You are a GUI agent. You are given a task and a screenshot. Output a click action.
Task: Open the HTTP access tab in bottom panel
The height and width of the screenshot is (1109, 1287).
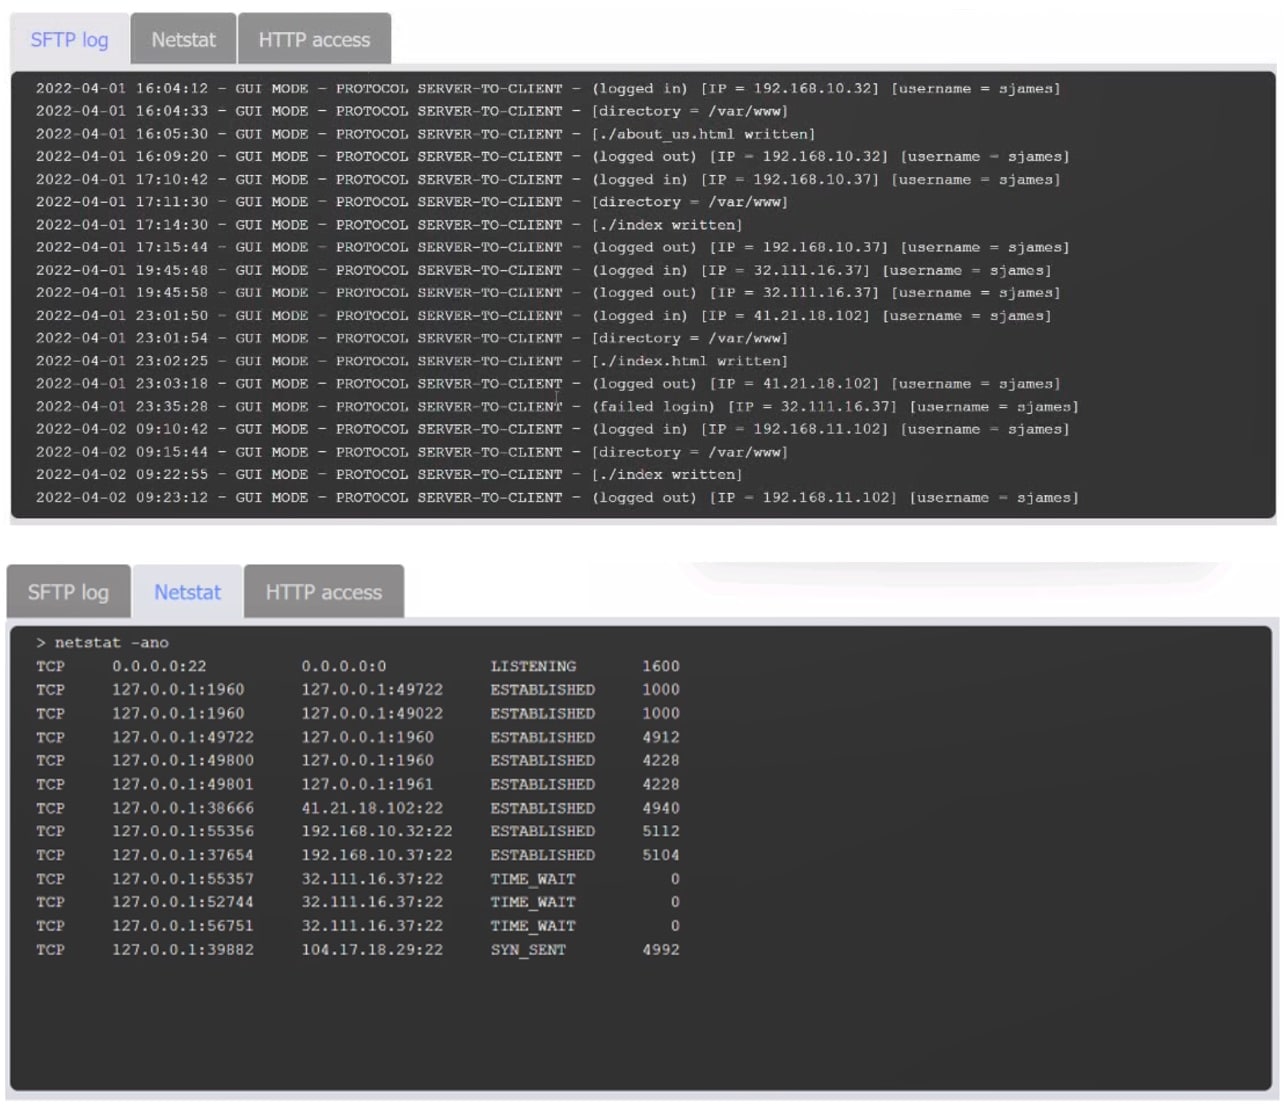(323, 592)
